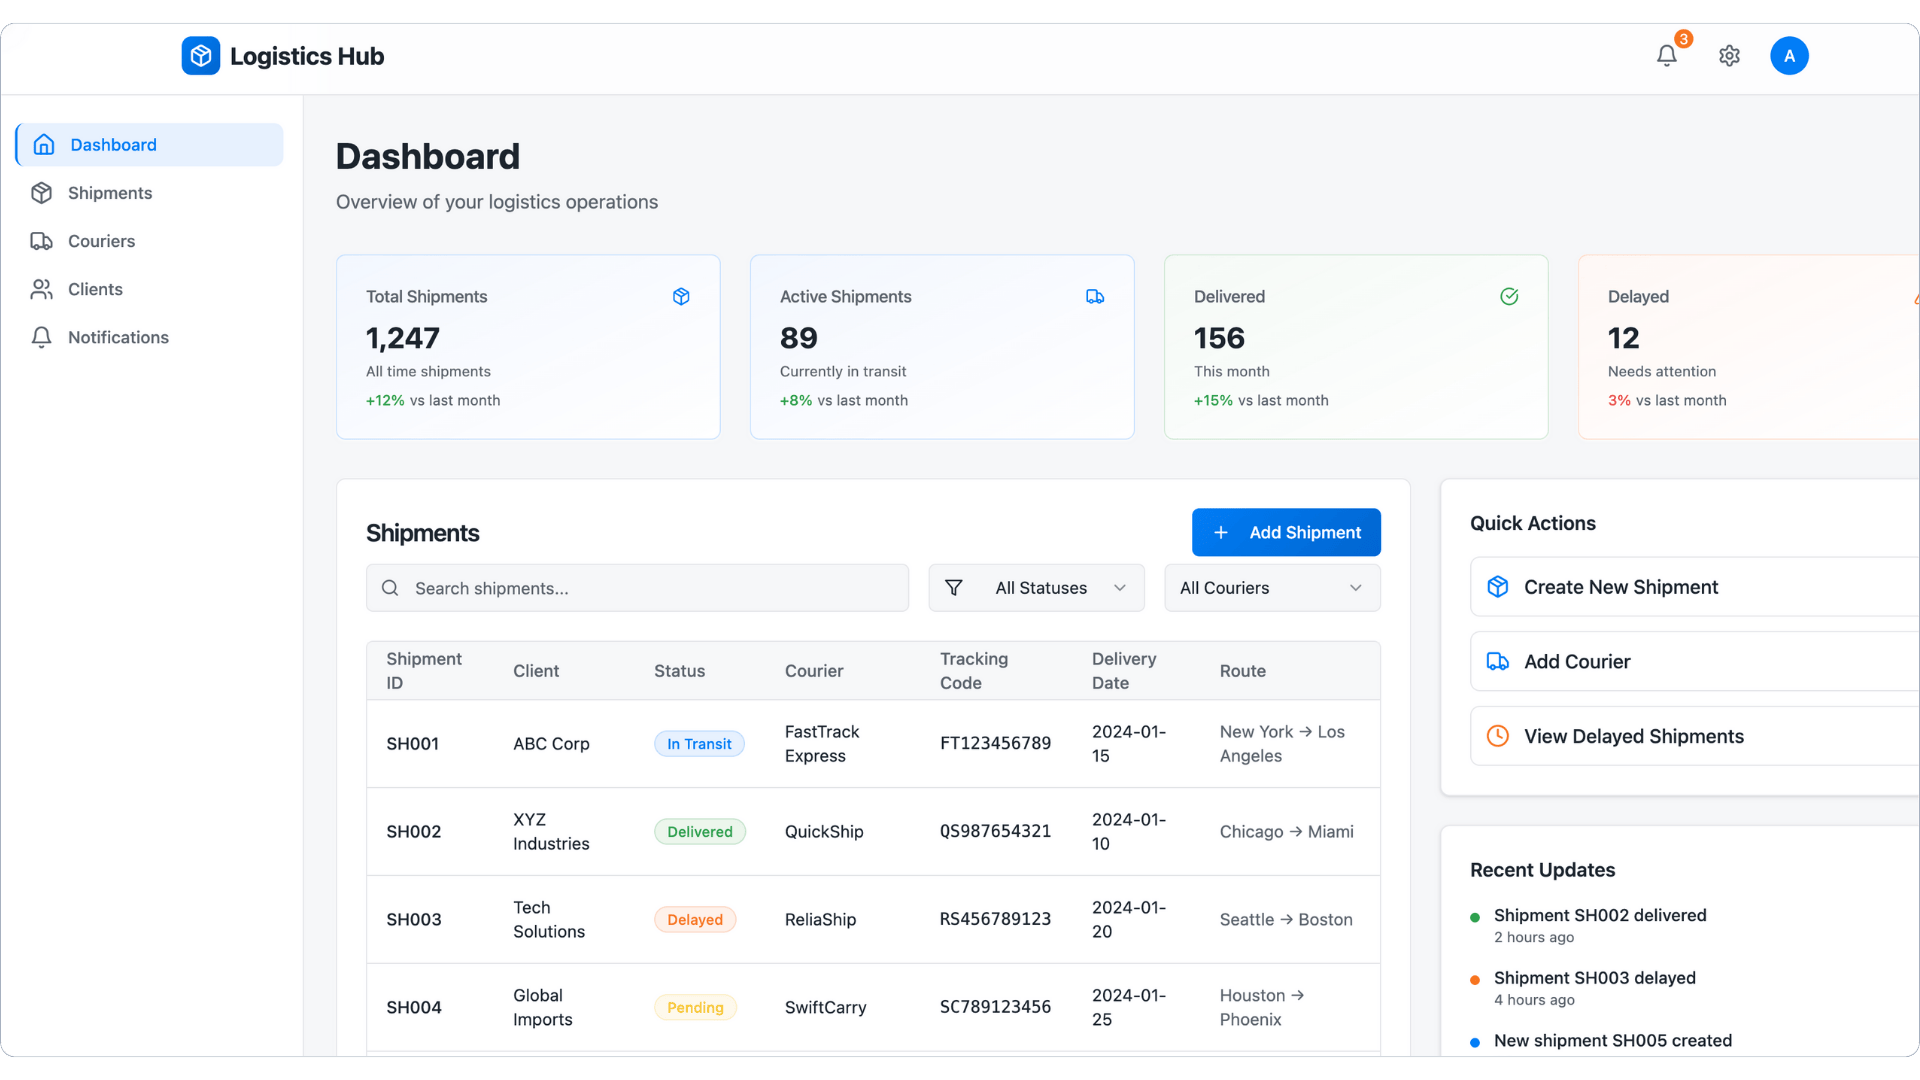
Task: Click the chevron arrow on All Couriers
Action: [x=1356, y=588]
